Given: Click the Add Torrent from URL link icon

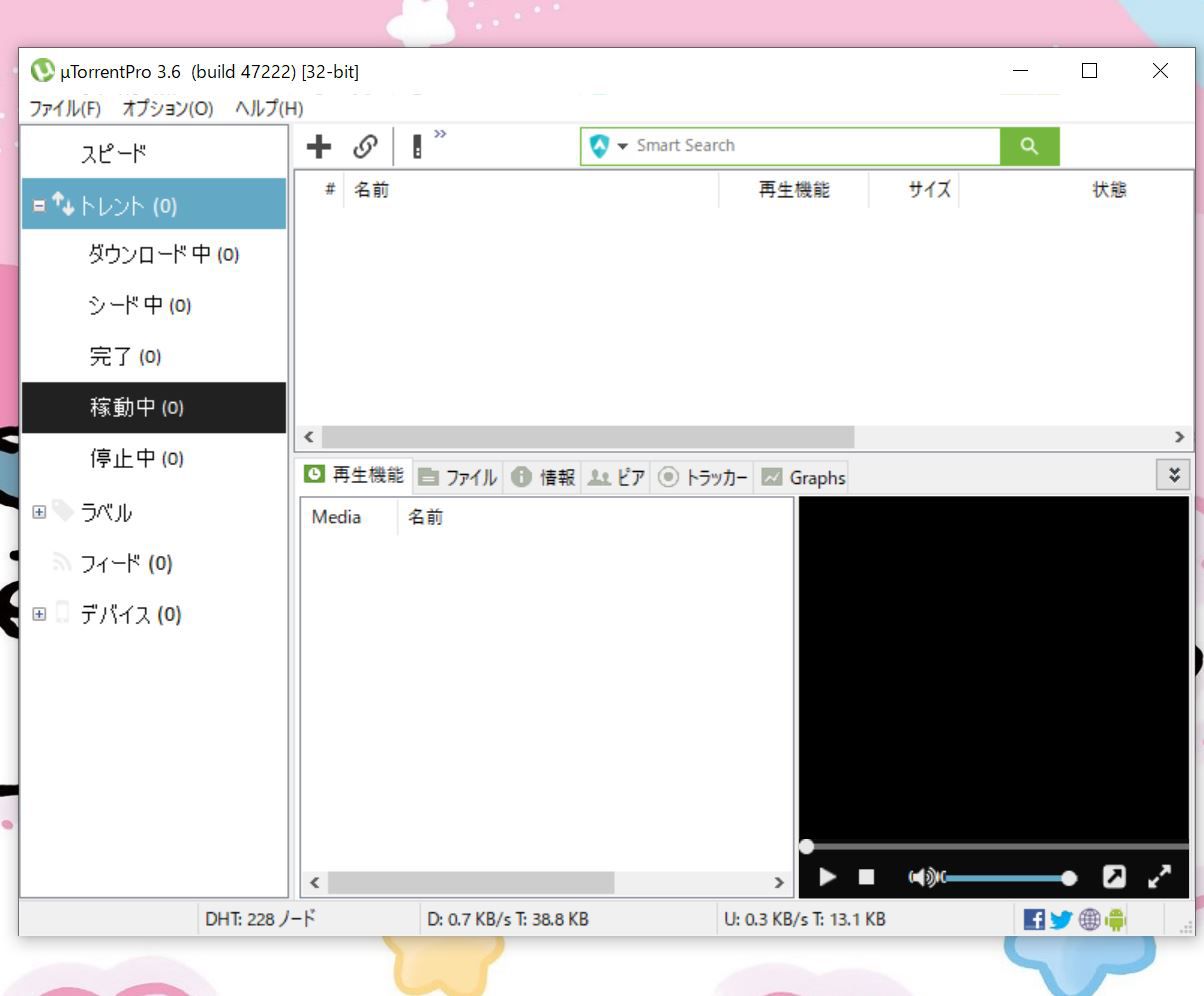Looking at the screenshot, I should [x=365, y=147].
